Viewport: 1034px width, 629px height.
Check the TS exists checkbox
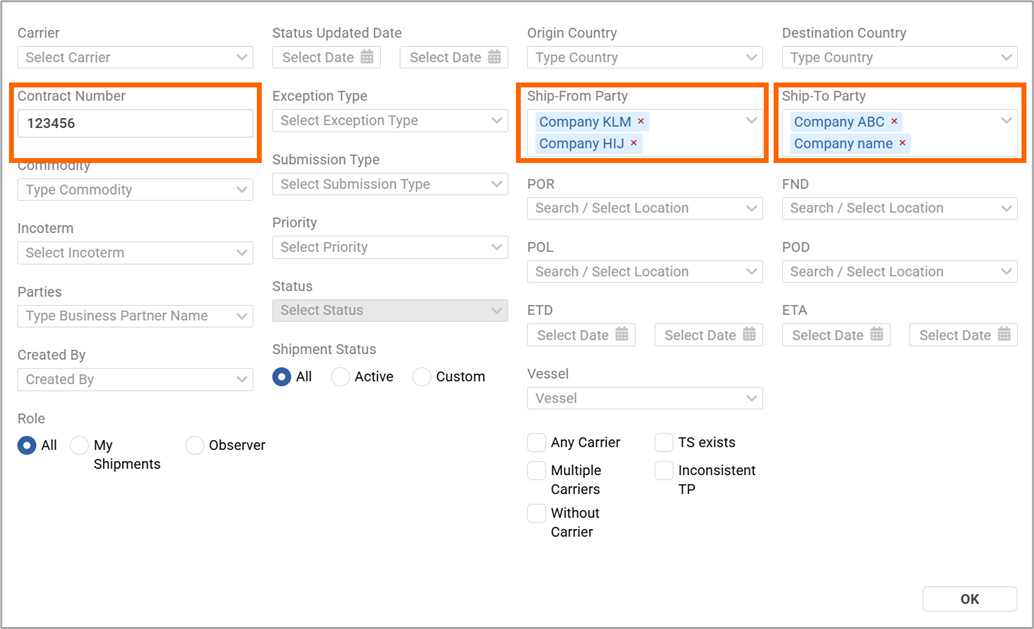[x=663, y=442]
